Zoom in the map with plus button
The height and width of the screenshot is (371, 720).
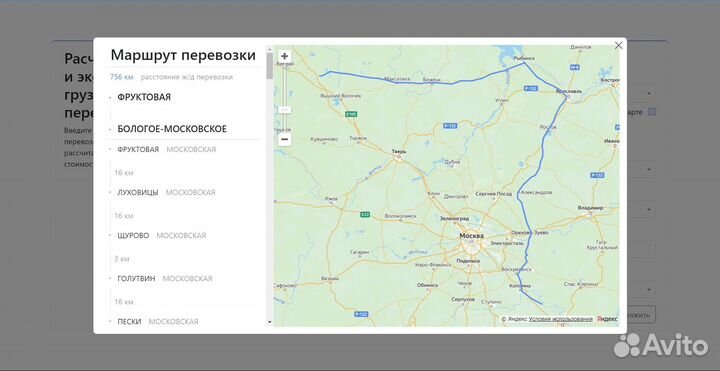tap(285, 56)
